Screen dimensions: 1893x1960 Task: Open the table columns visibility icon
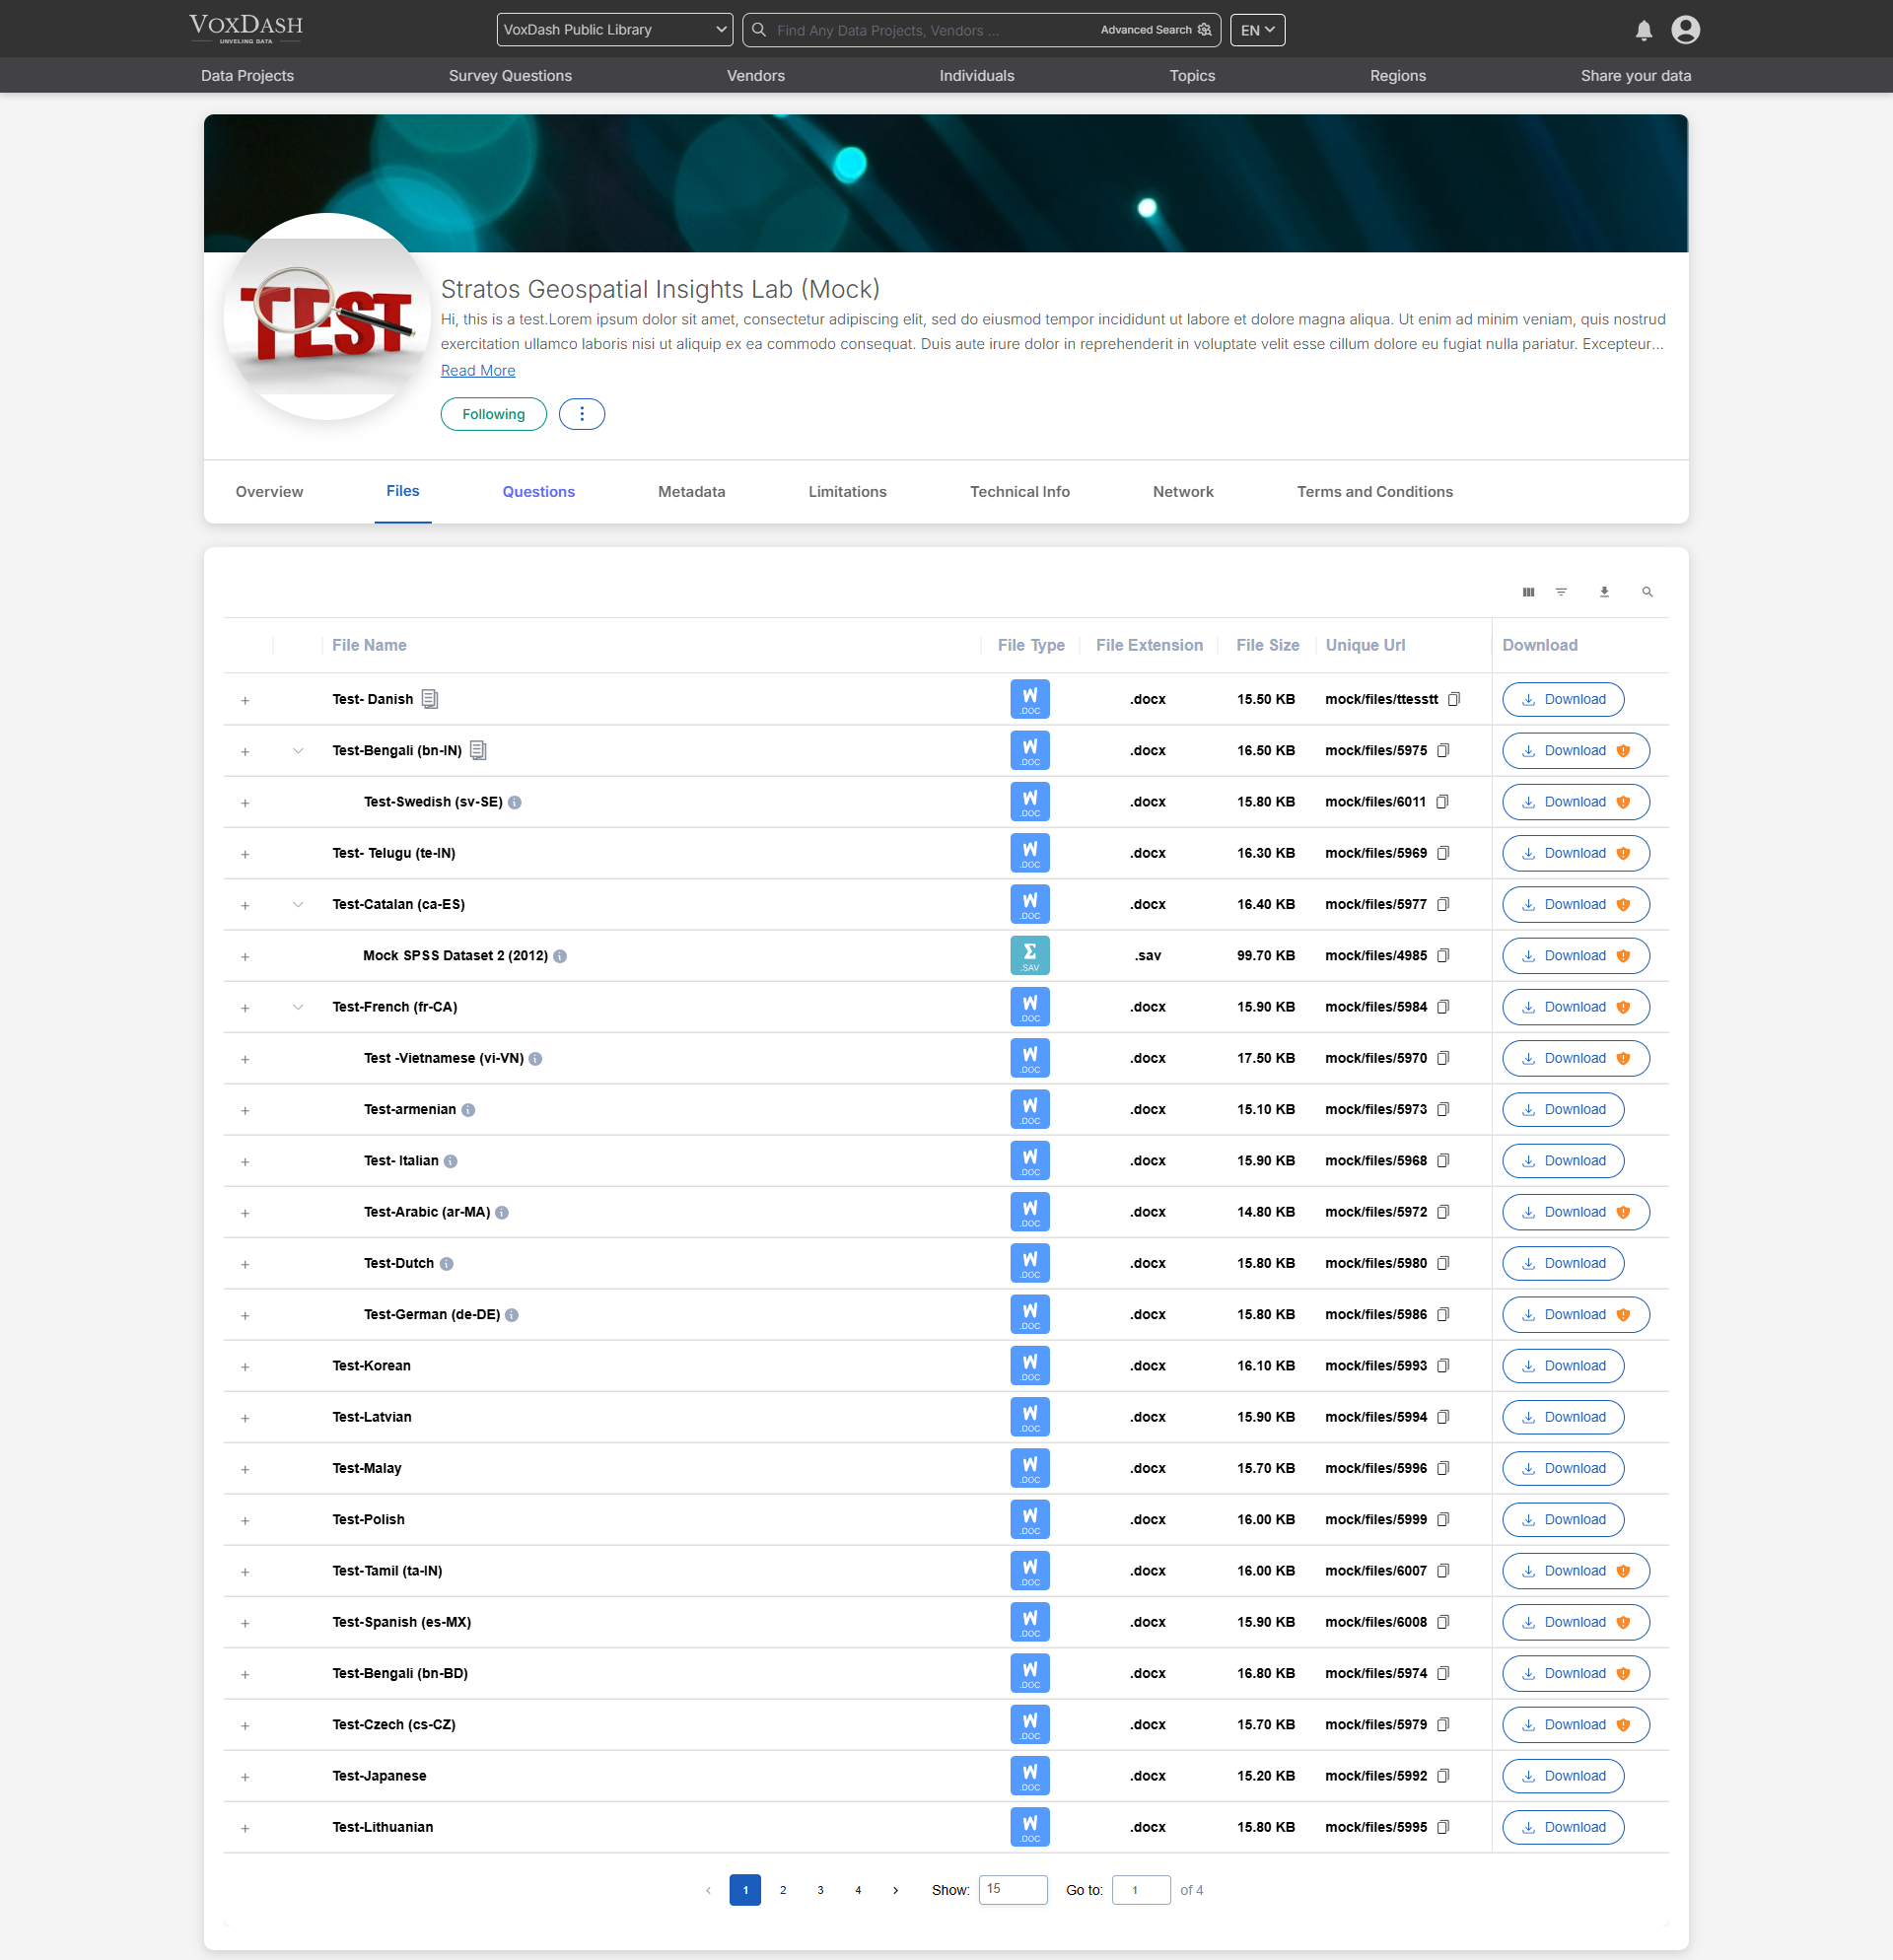pos(1528,592)
